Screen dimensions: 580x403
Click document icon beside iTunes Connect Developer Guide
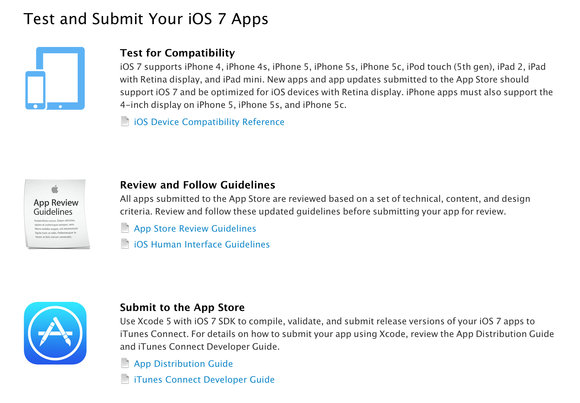click(125, 379)
